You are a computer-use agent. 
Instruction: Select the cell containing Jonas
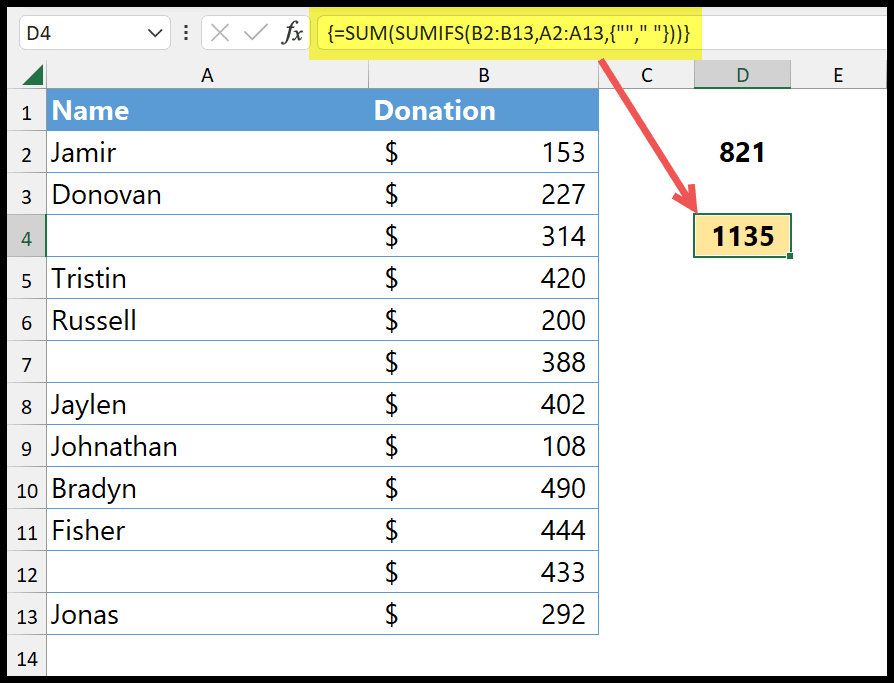208,614
